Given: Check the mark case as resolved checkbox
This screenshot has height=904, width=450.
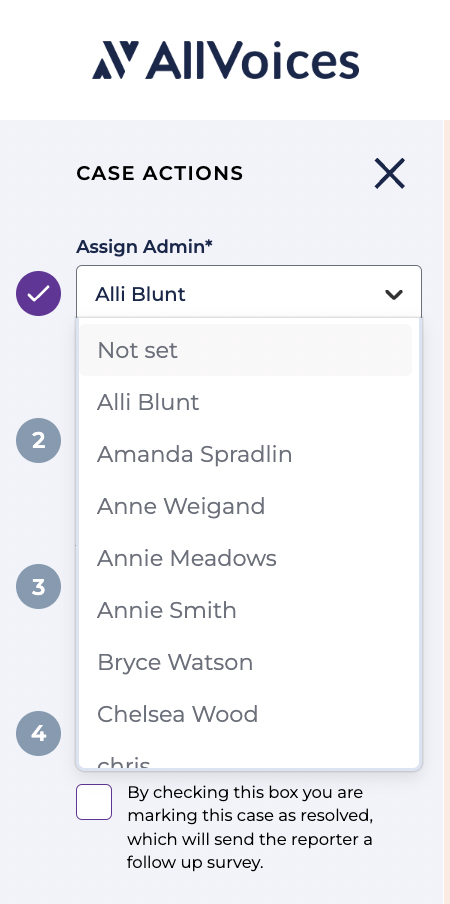Looking at the screenshot, I should [94, 801].
